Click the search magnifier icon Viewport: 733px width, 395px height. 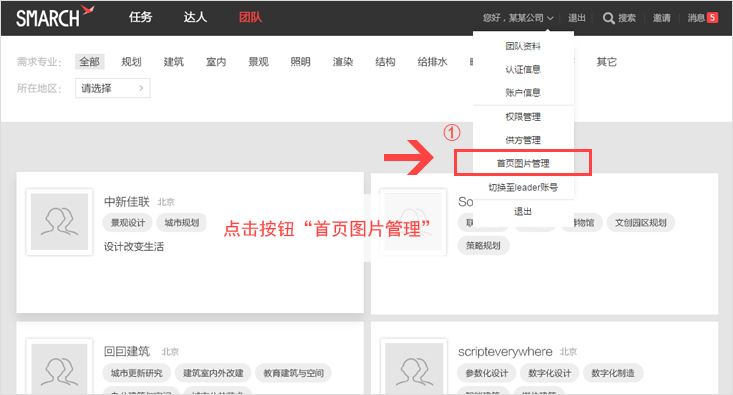pyautogui.click(x=608, y=18)
